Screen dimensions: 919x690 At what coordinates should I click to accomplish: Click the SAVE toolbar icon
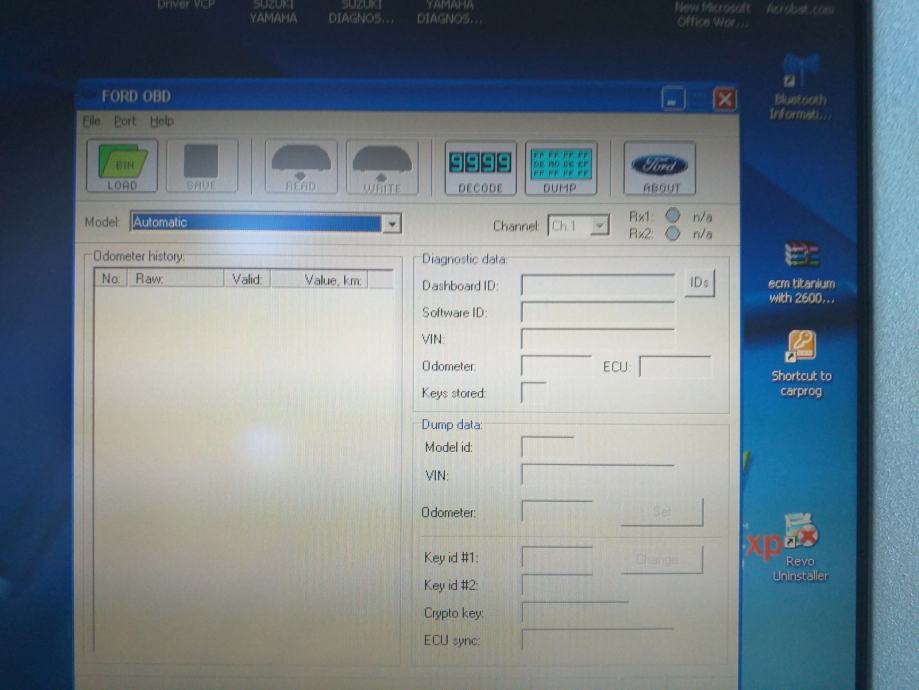point(202,166)
